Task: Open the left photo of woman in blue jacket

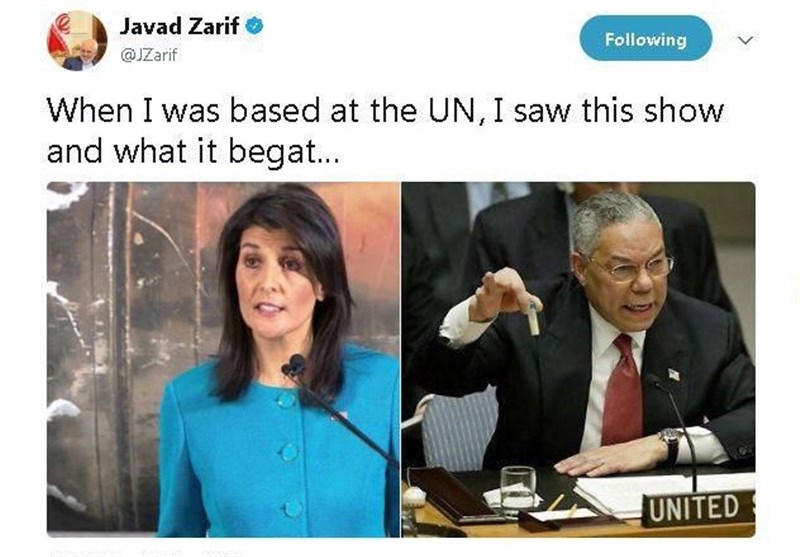Action: point(223,359)
